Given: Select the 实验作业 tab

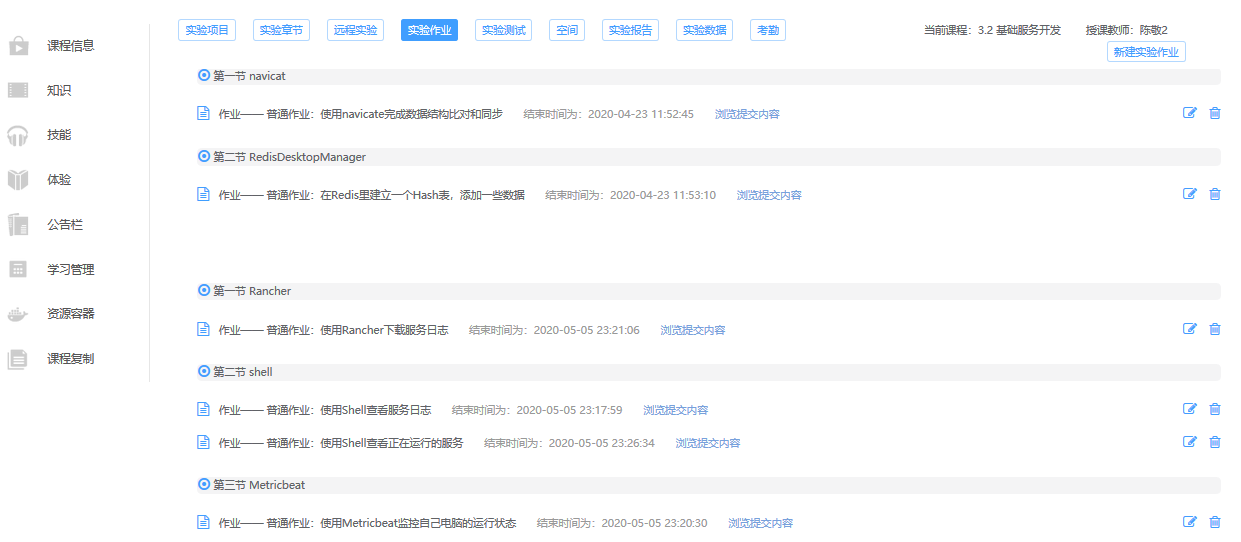Looking at the screenshot, I should pos(429,30).
